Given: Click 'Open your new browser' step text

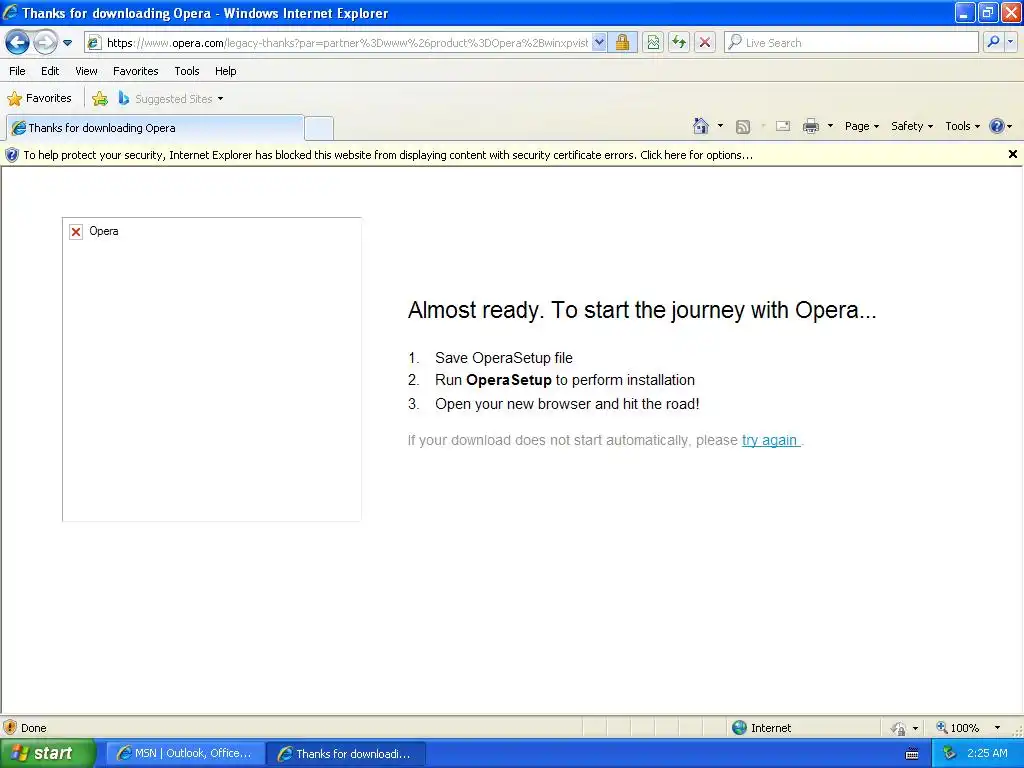Looking at the screenshot, I should pos(567,404).
